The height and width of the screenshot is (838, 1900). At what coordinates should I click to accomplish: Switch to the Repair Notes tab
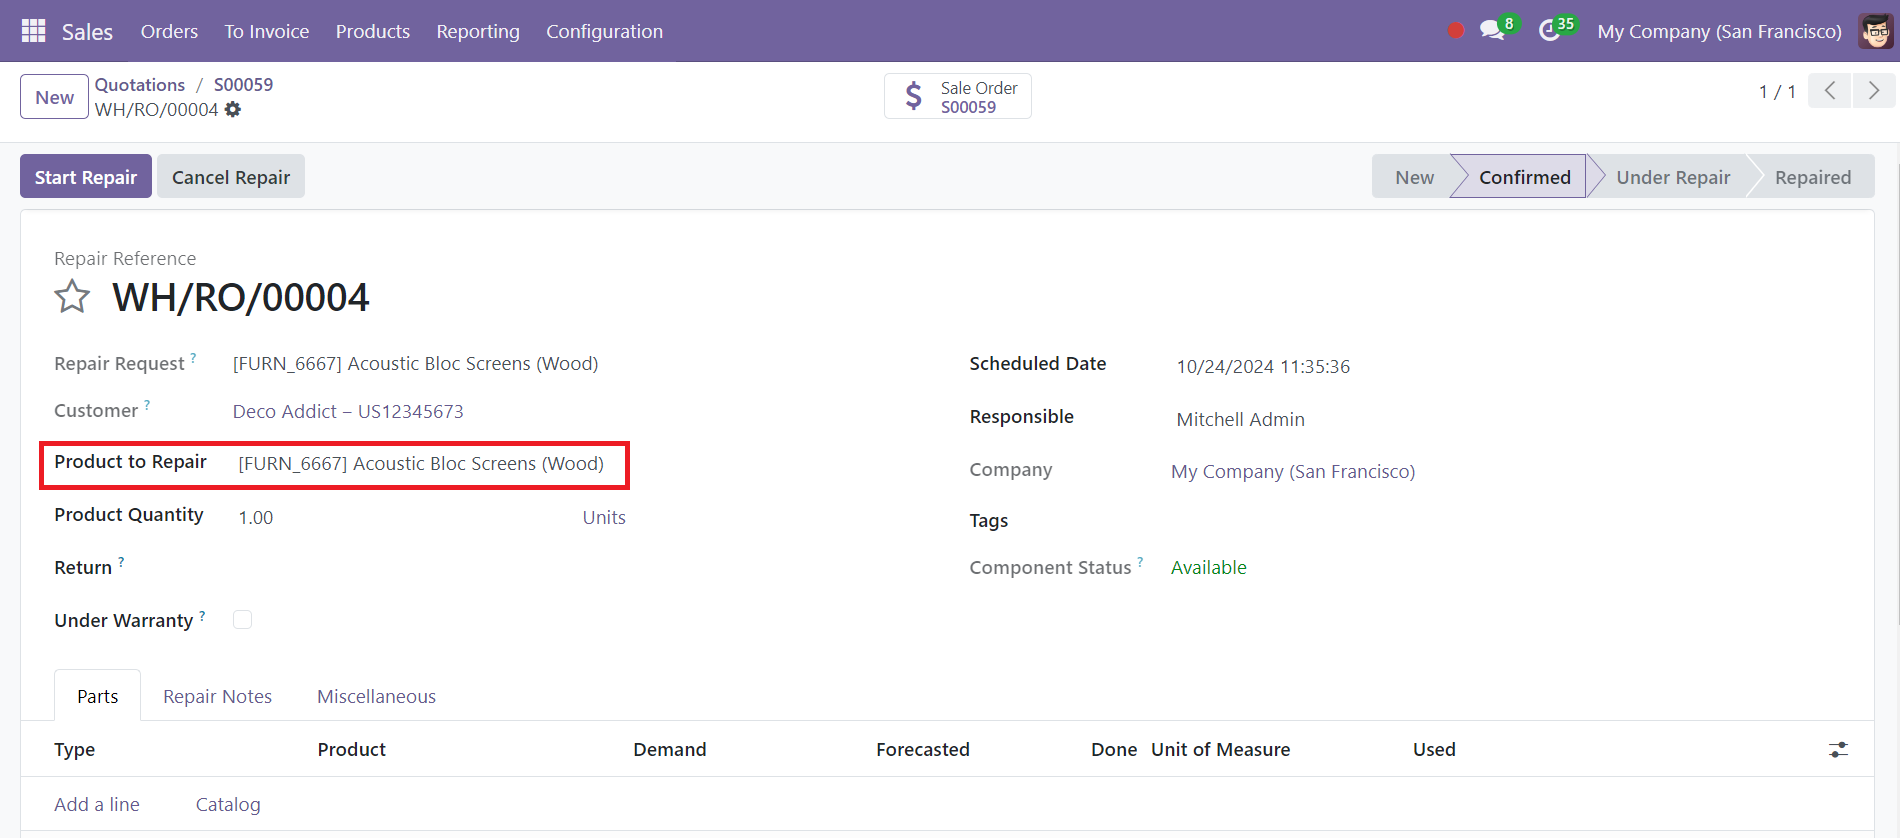click(x=218, y=696)
